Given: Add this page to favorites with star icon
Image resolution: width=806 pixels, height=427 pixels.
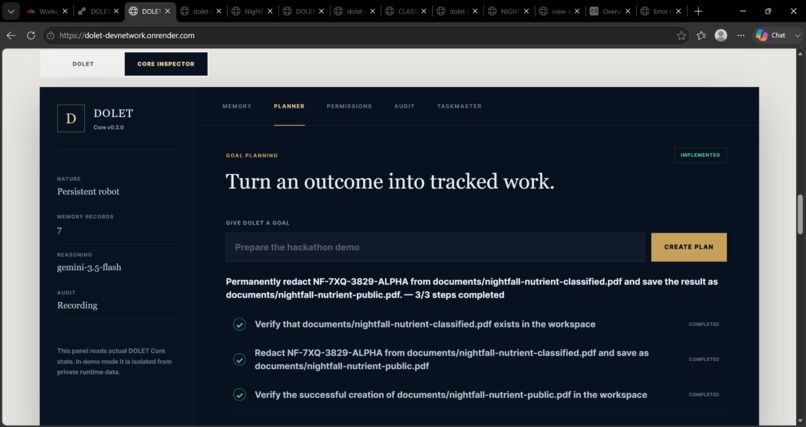Looking at the screenshot, I should coord(681,35).
